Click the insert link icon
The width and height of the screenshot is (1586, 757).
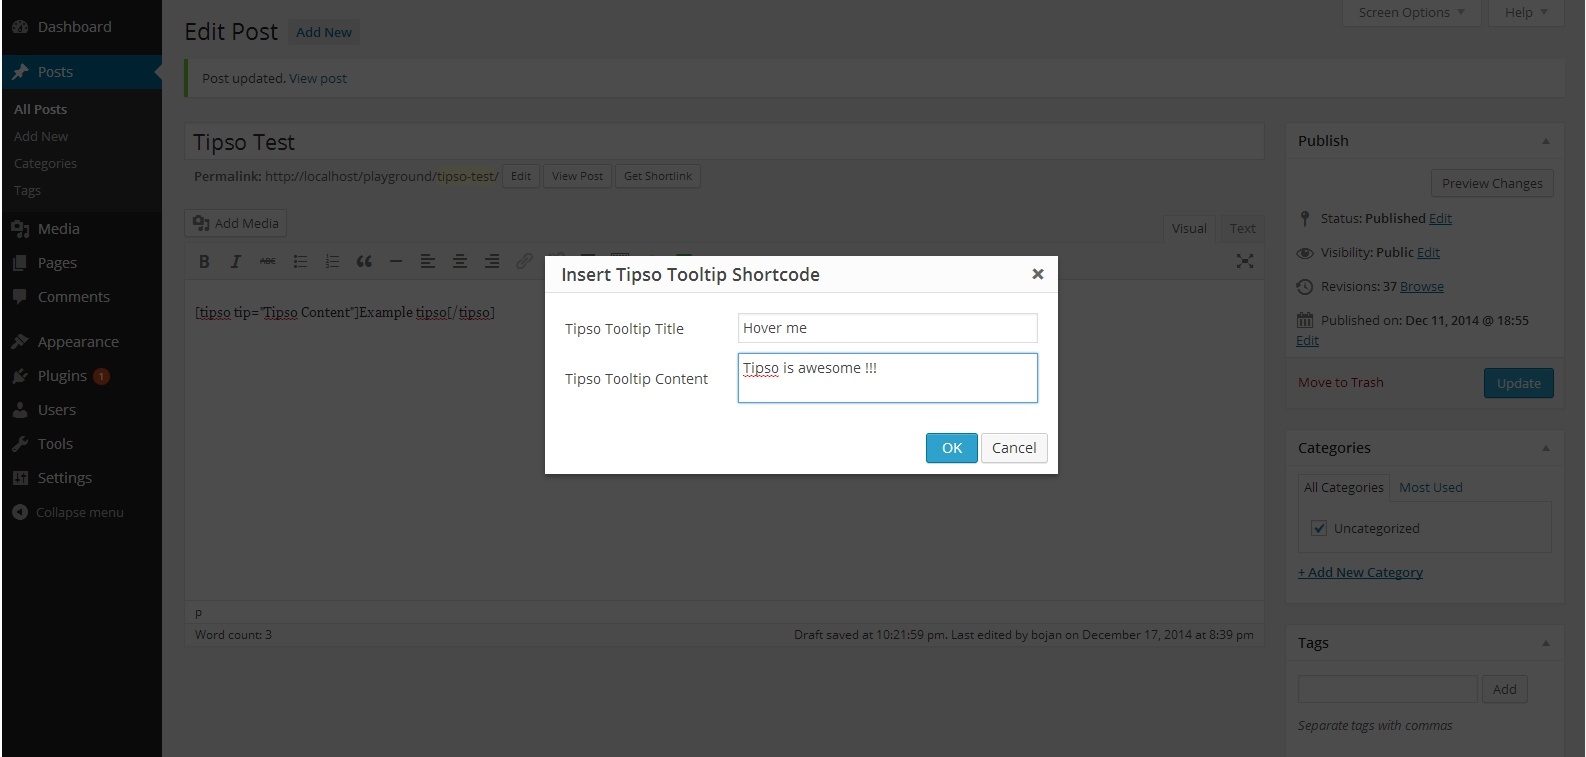pos(524,261)
